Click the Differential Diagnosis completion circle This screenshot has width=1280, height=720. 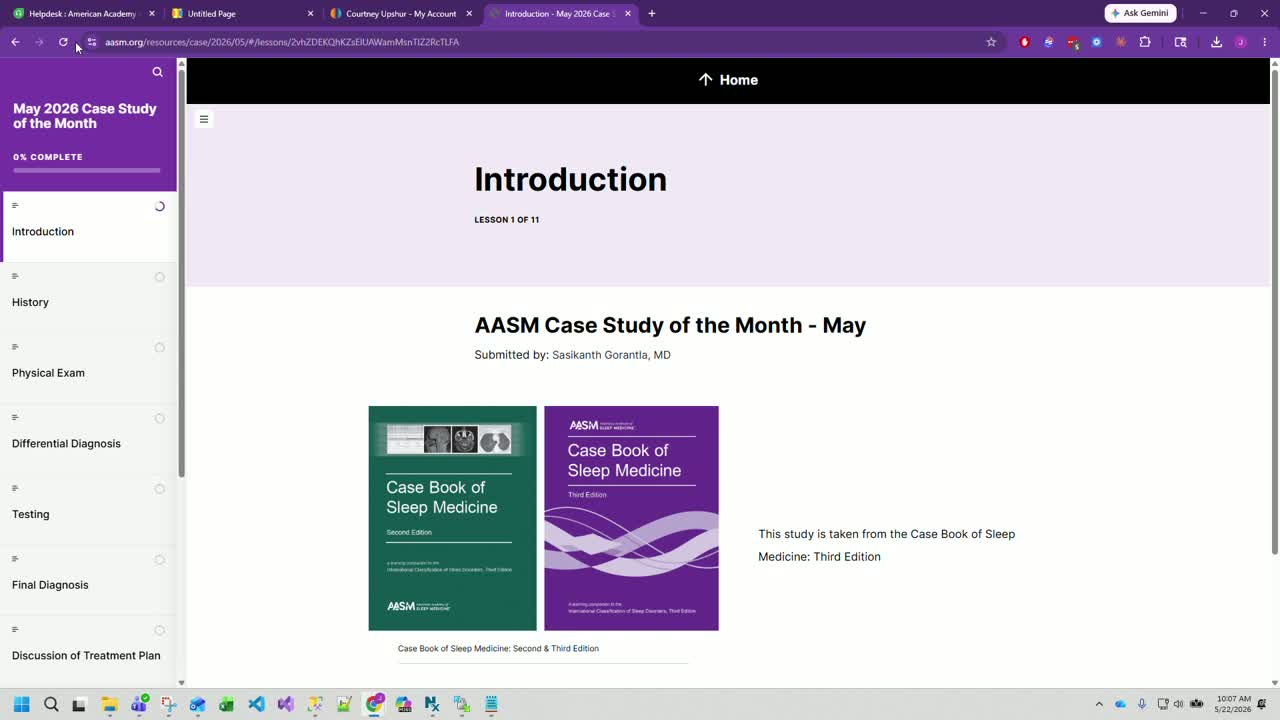[x=160, y=418]
